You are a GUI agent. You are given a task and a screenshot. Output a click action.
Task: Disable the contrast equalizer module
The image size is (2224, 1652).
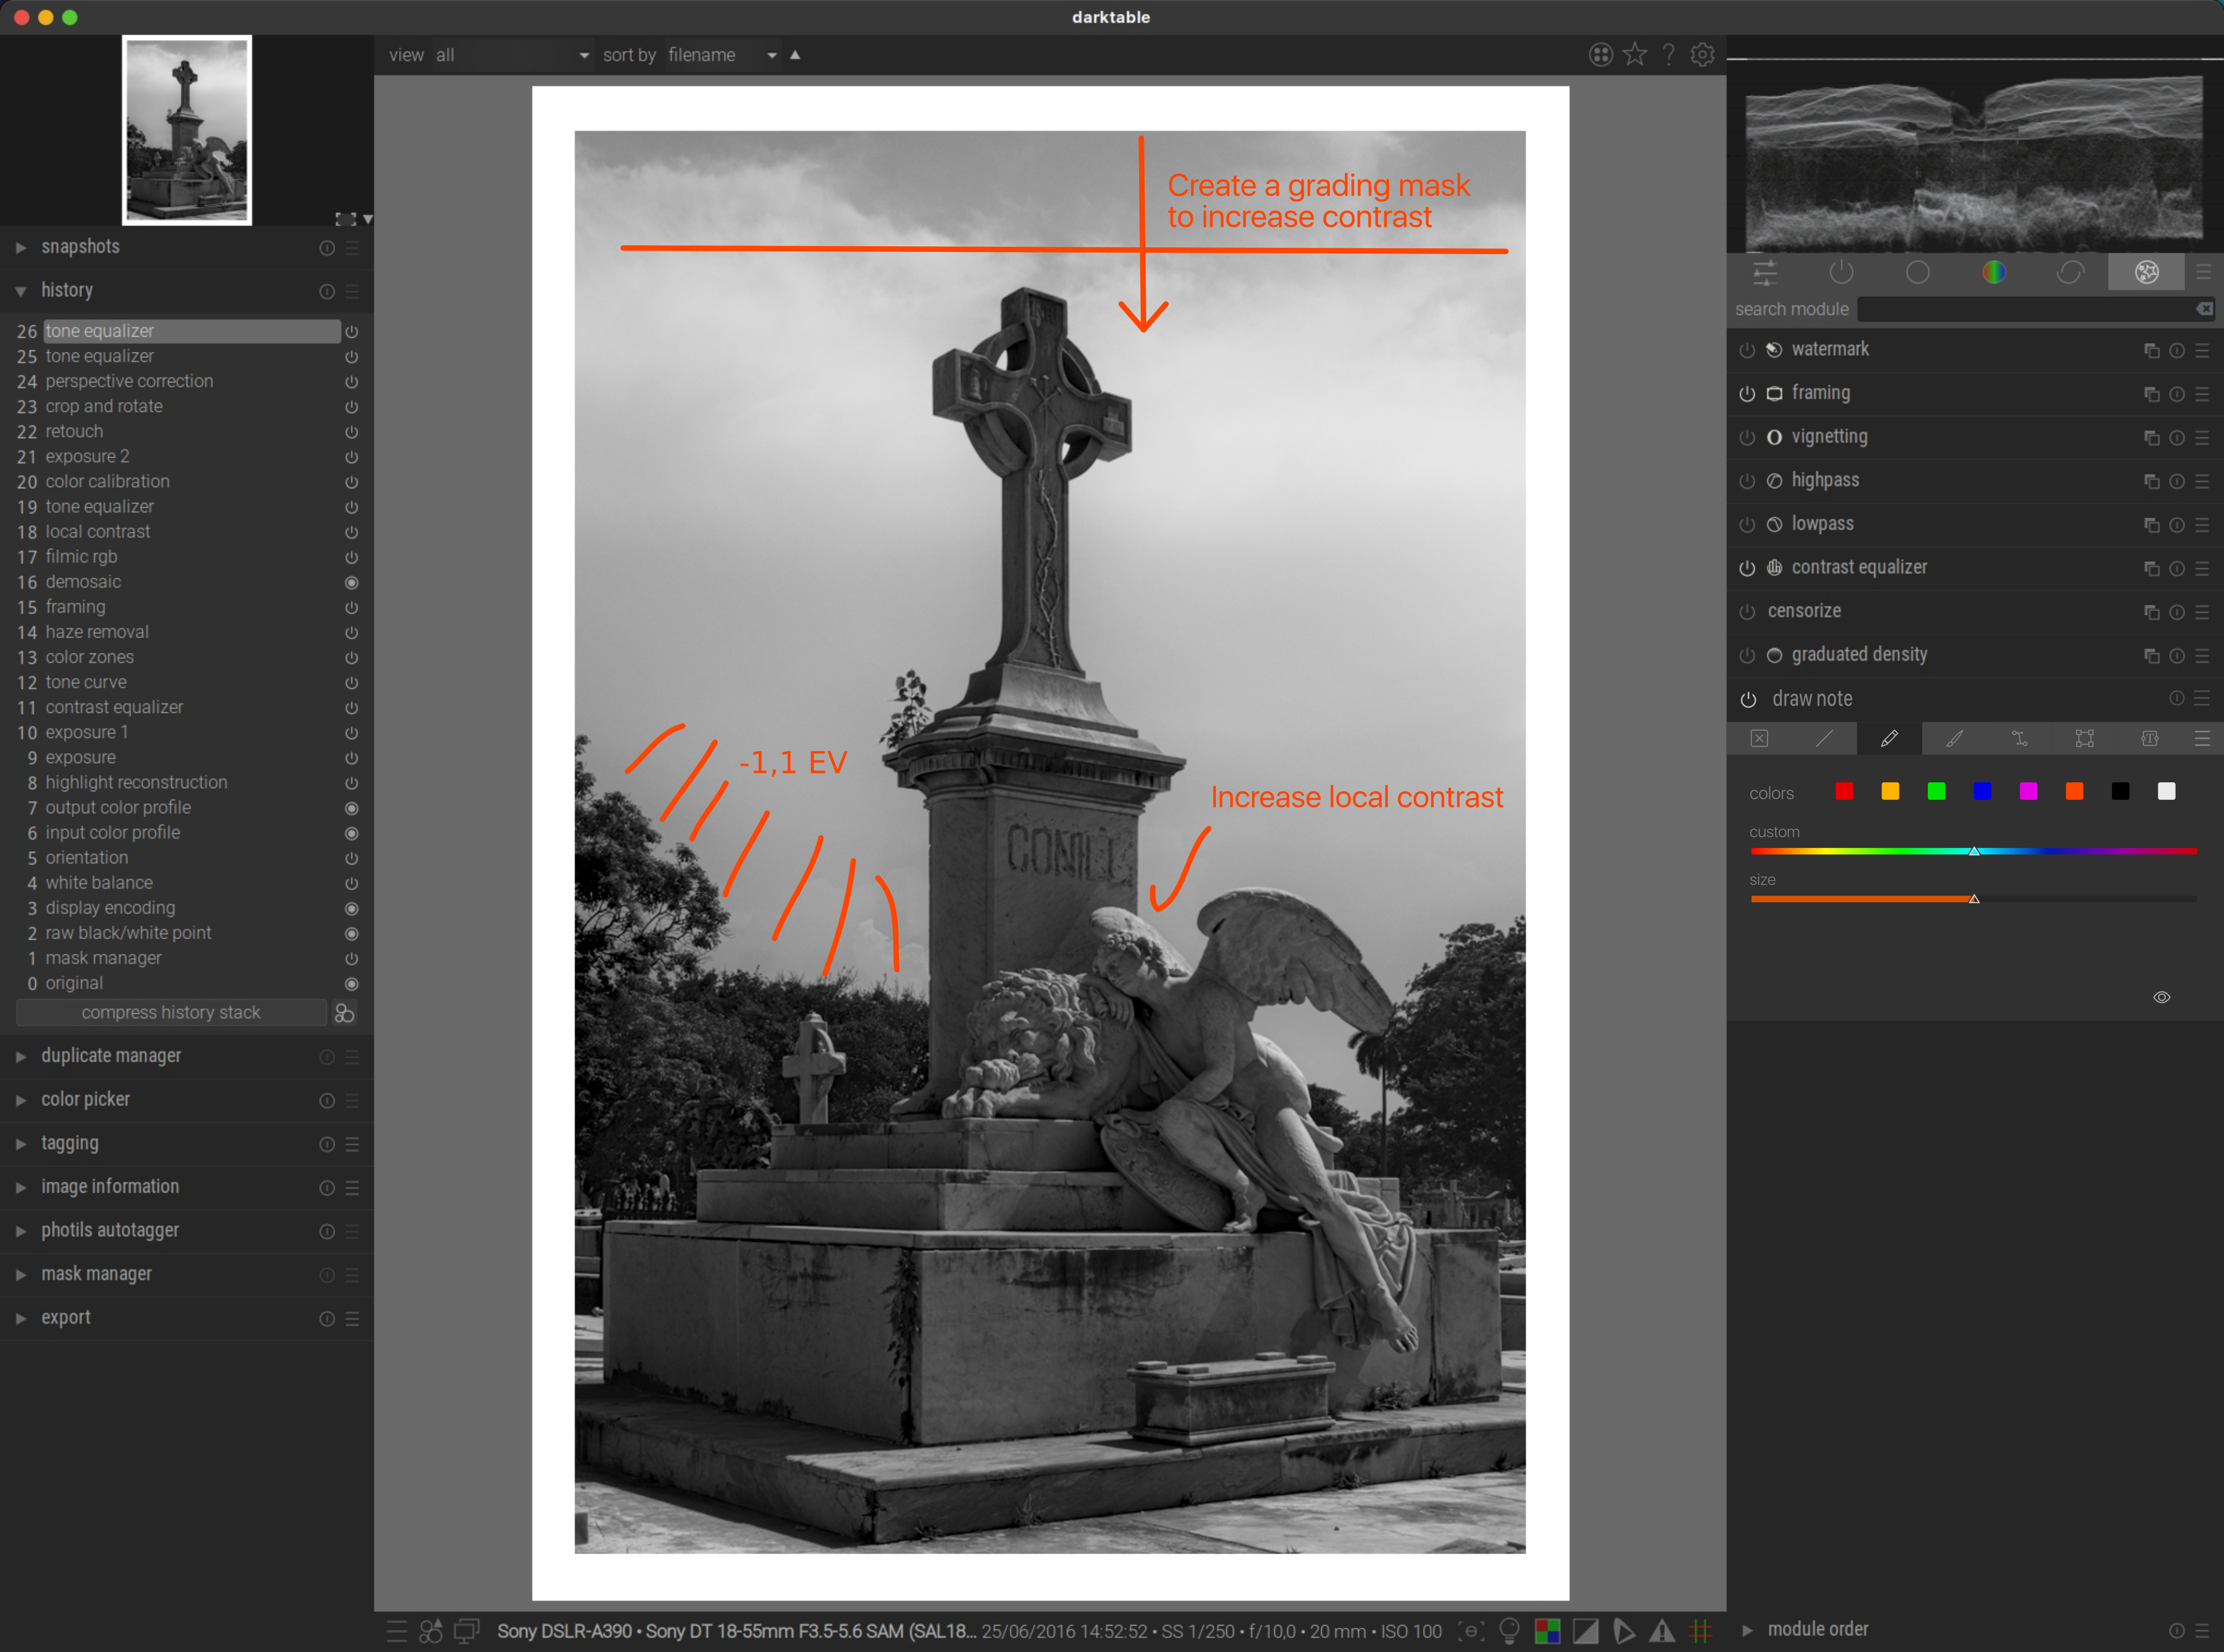pos(1747,568)
